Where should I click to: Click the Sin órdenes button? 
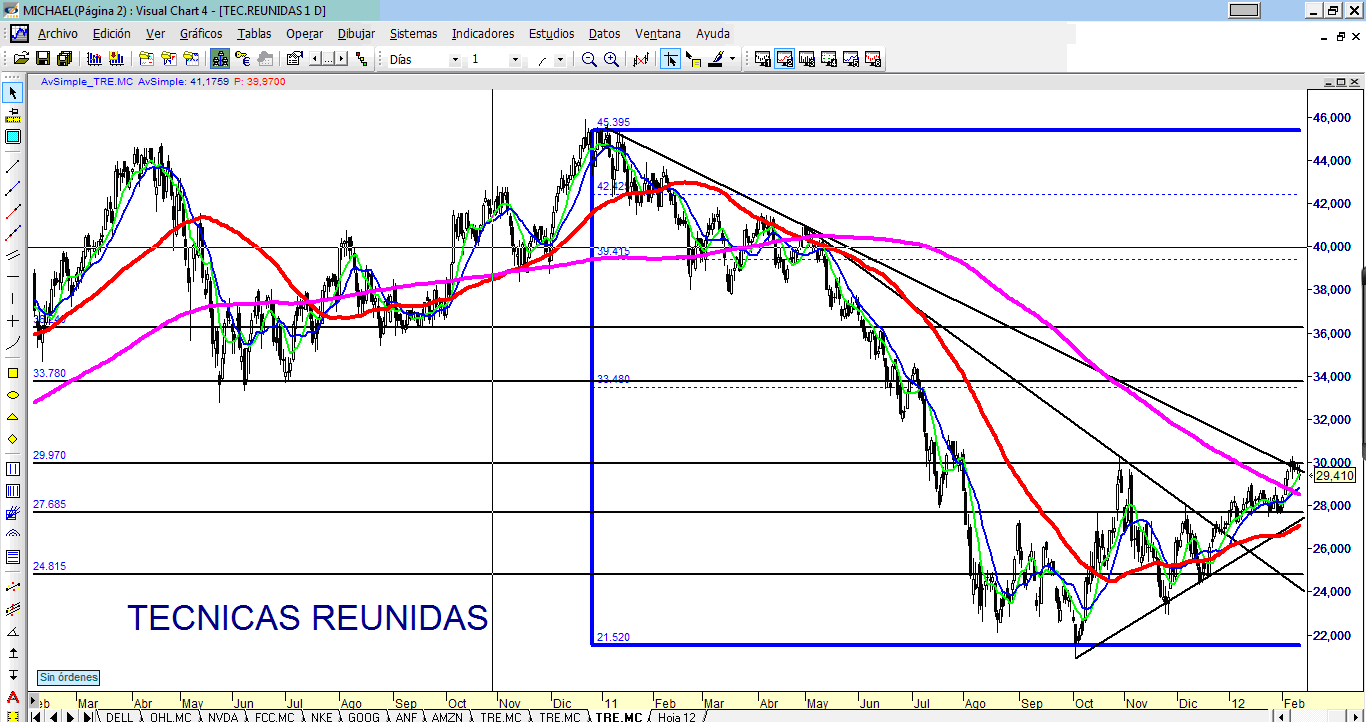68,678
